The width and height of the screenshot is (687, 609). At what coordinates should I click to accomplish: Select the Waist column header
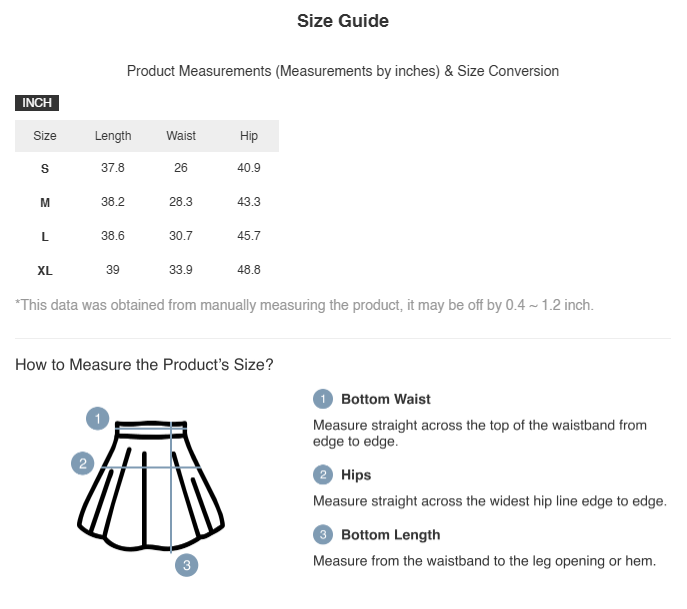pos(181,136)
